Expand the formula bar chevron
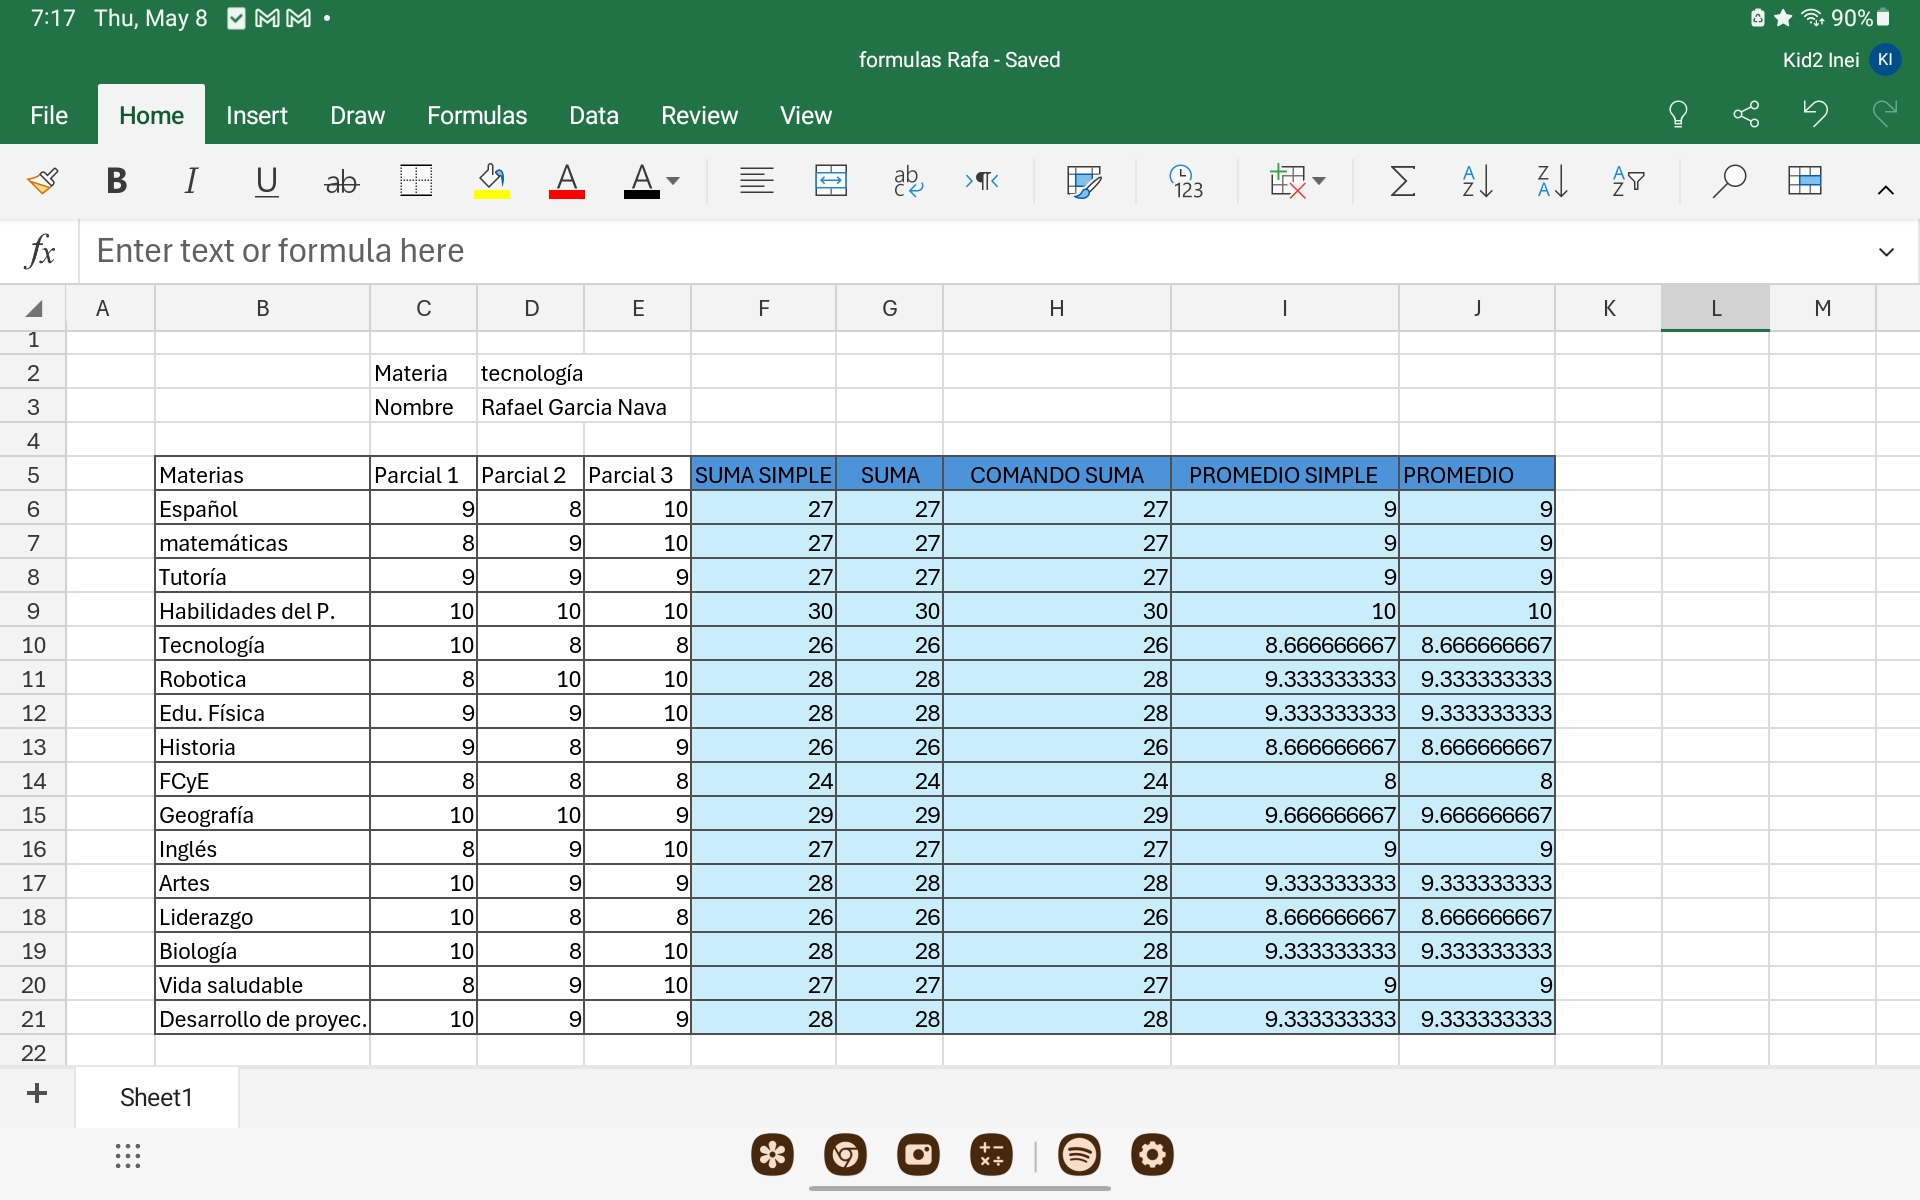This screenshot has width=1920, height=1200. click(1886, 252)
